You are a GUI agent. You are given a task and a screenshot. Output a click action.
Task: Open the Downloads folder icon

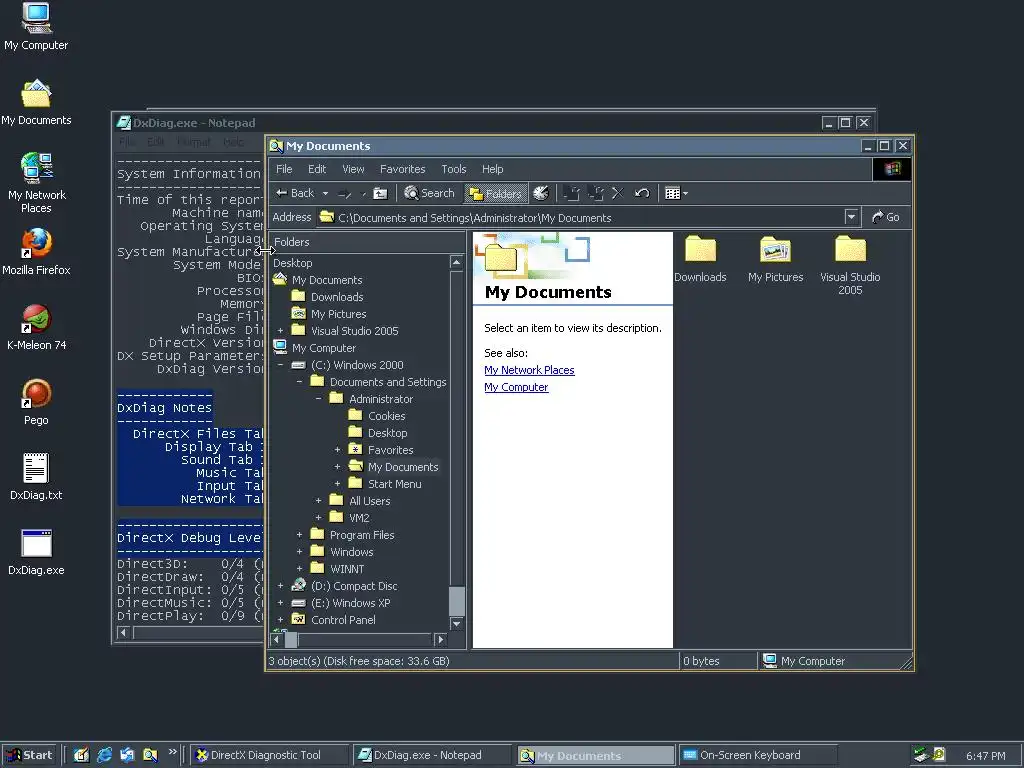click(x=700, y=259)
